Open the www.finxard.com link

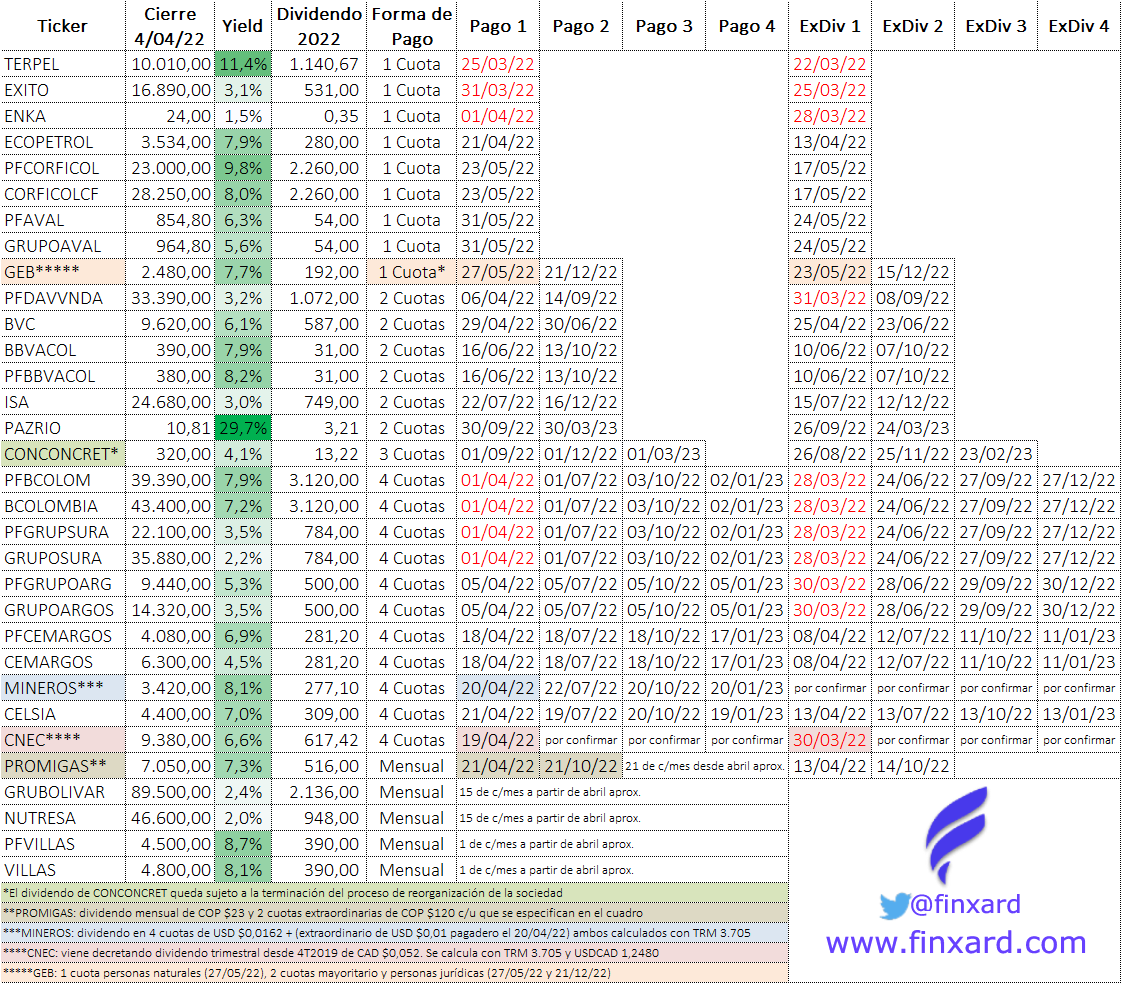(956, 942)
